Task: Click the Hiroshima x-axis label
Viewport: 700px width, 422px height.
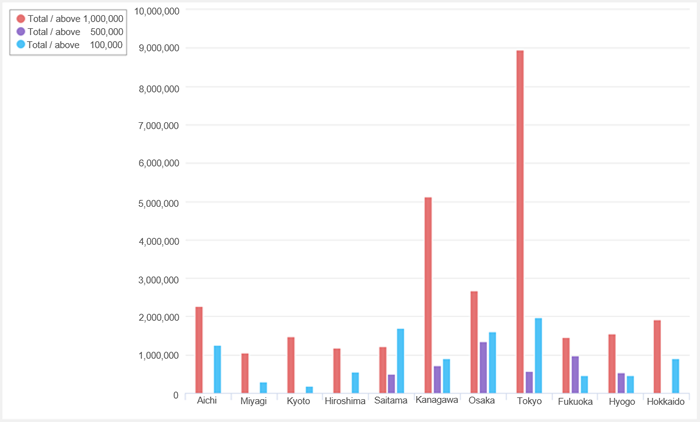Action: tap(345, 402)
